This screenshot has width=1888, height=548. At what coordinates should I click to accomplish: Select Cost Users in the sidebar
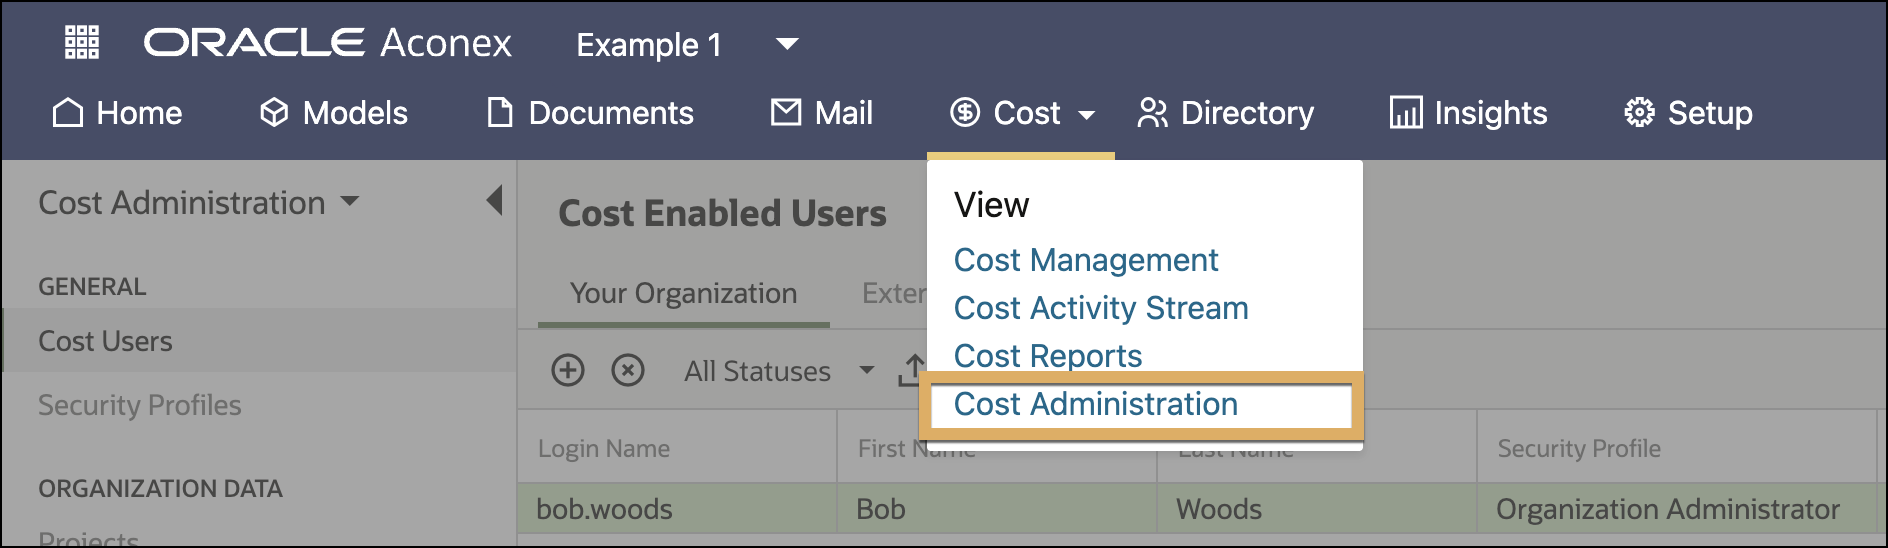coord(259,341)
